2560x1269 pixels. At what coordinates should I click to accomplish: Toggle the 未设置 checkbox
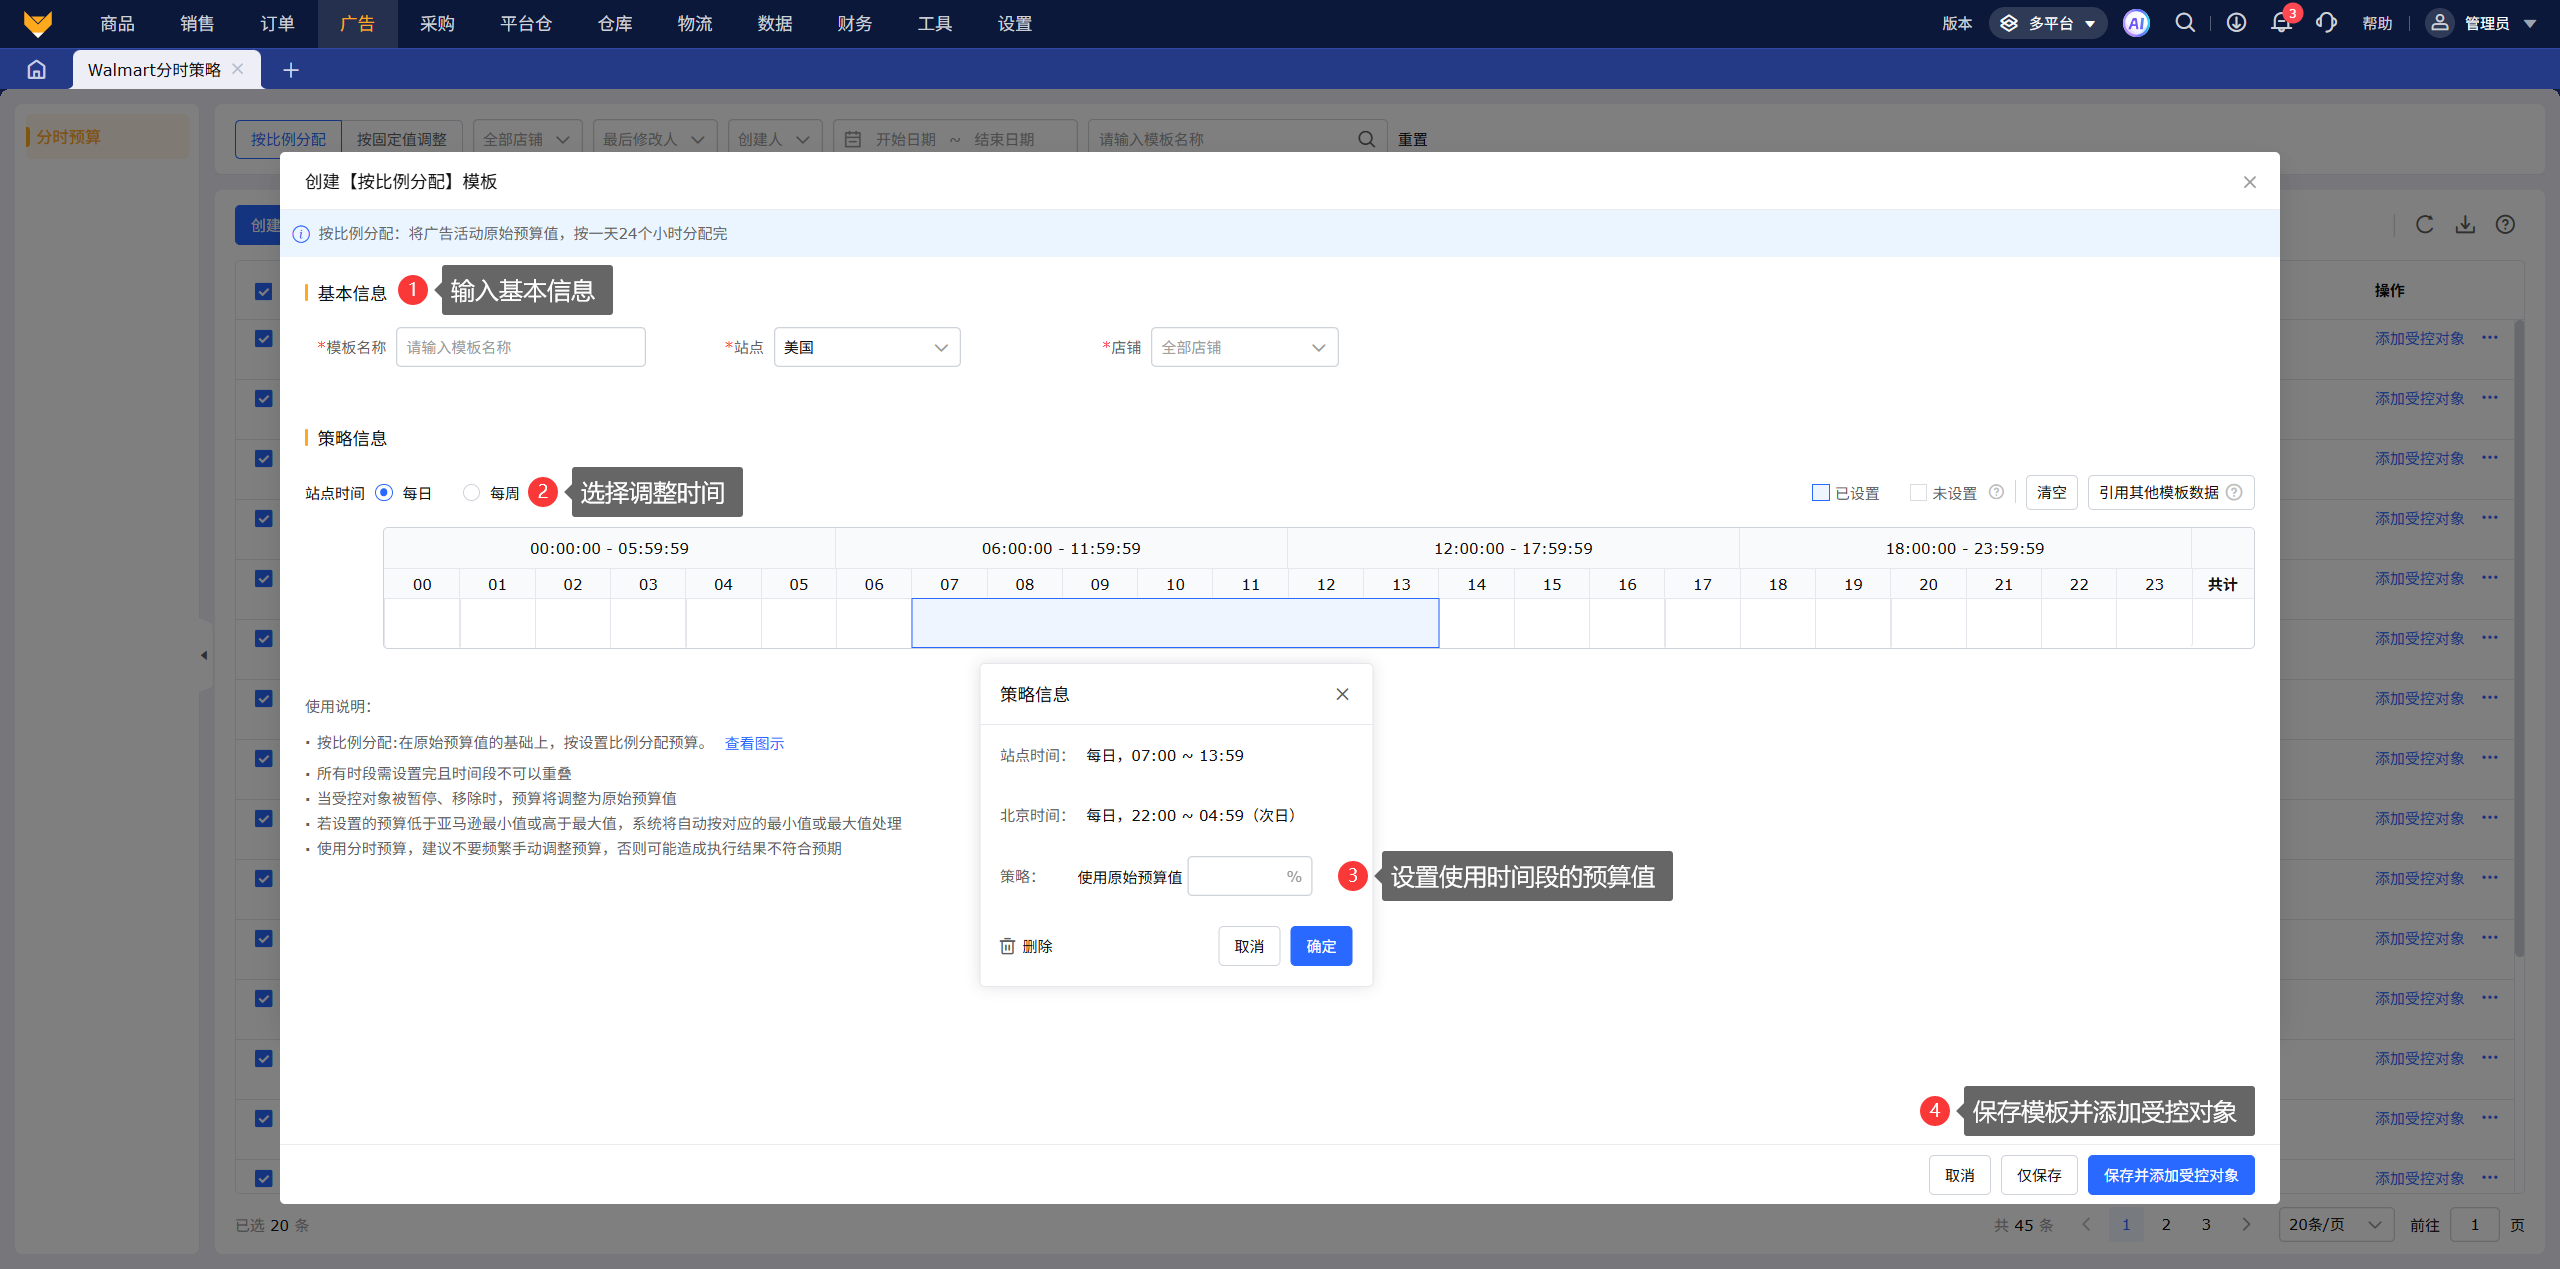click(x=1918, y=492)
